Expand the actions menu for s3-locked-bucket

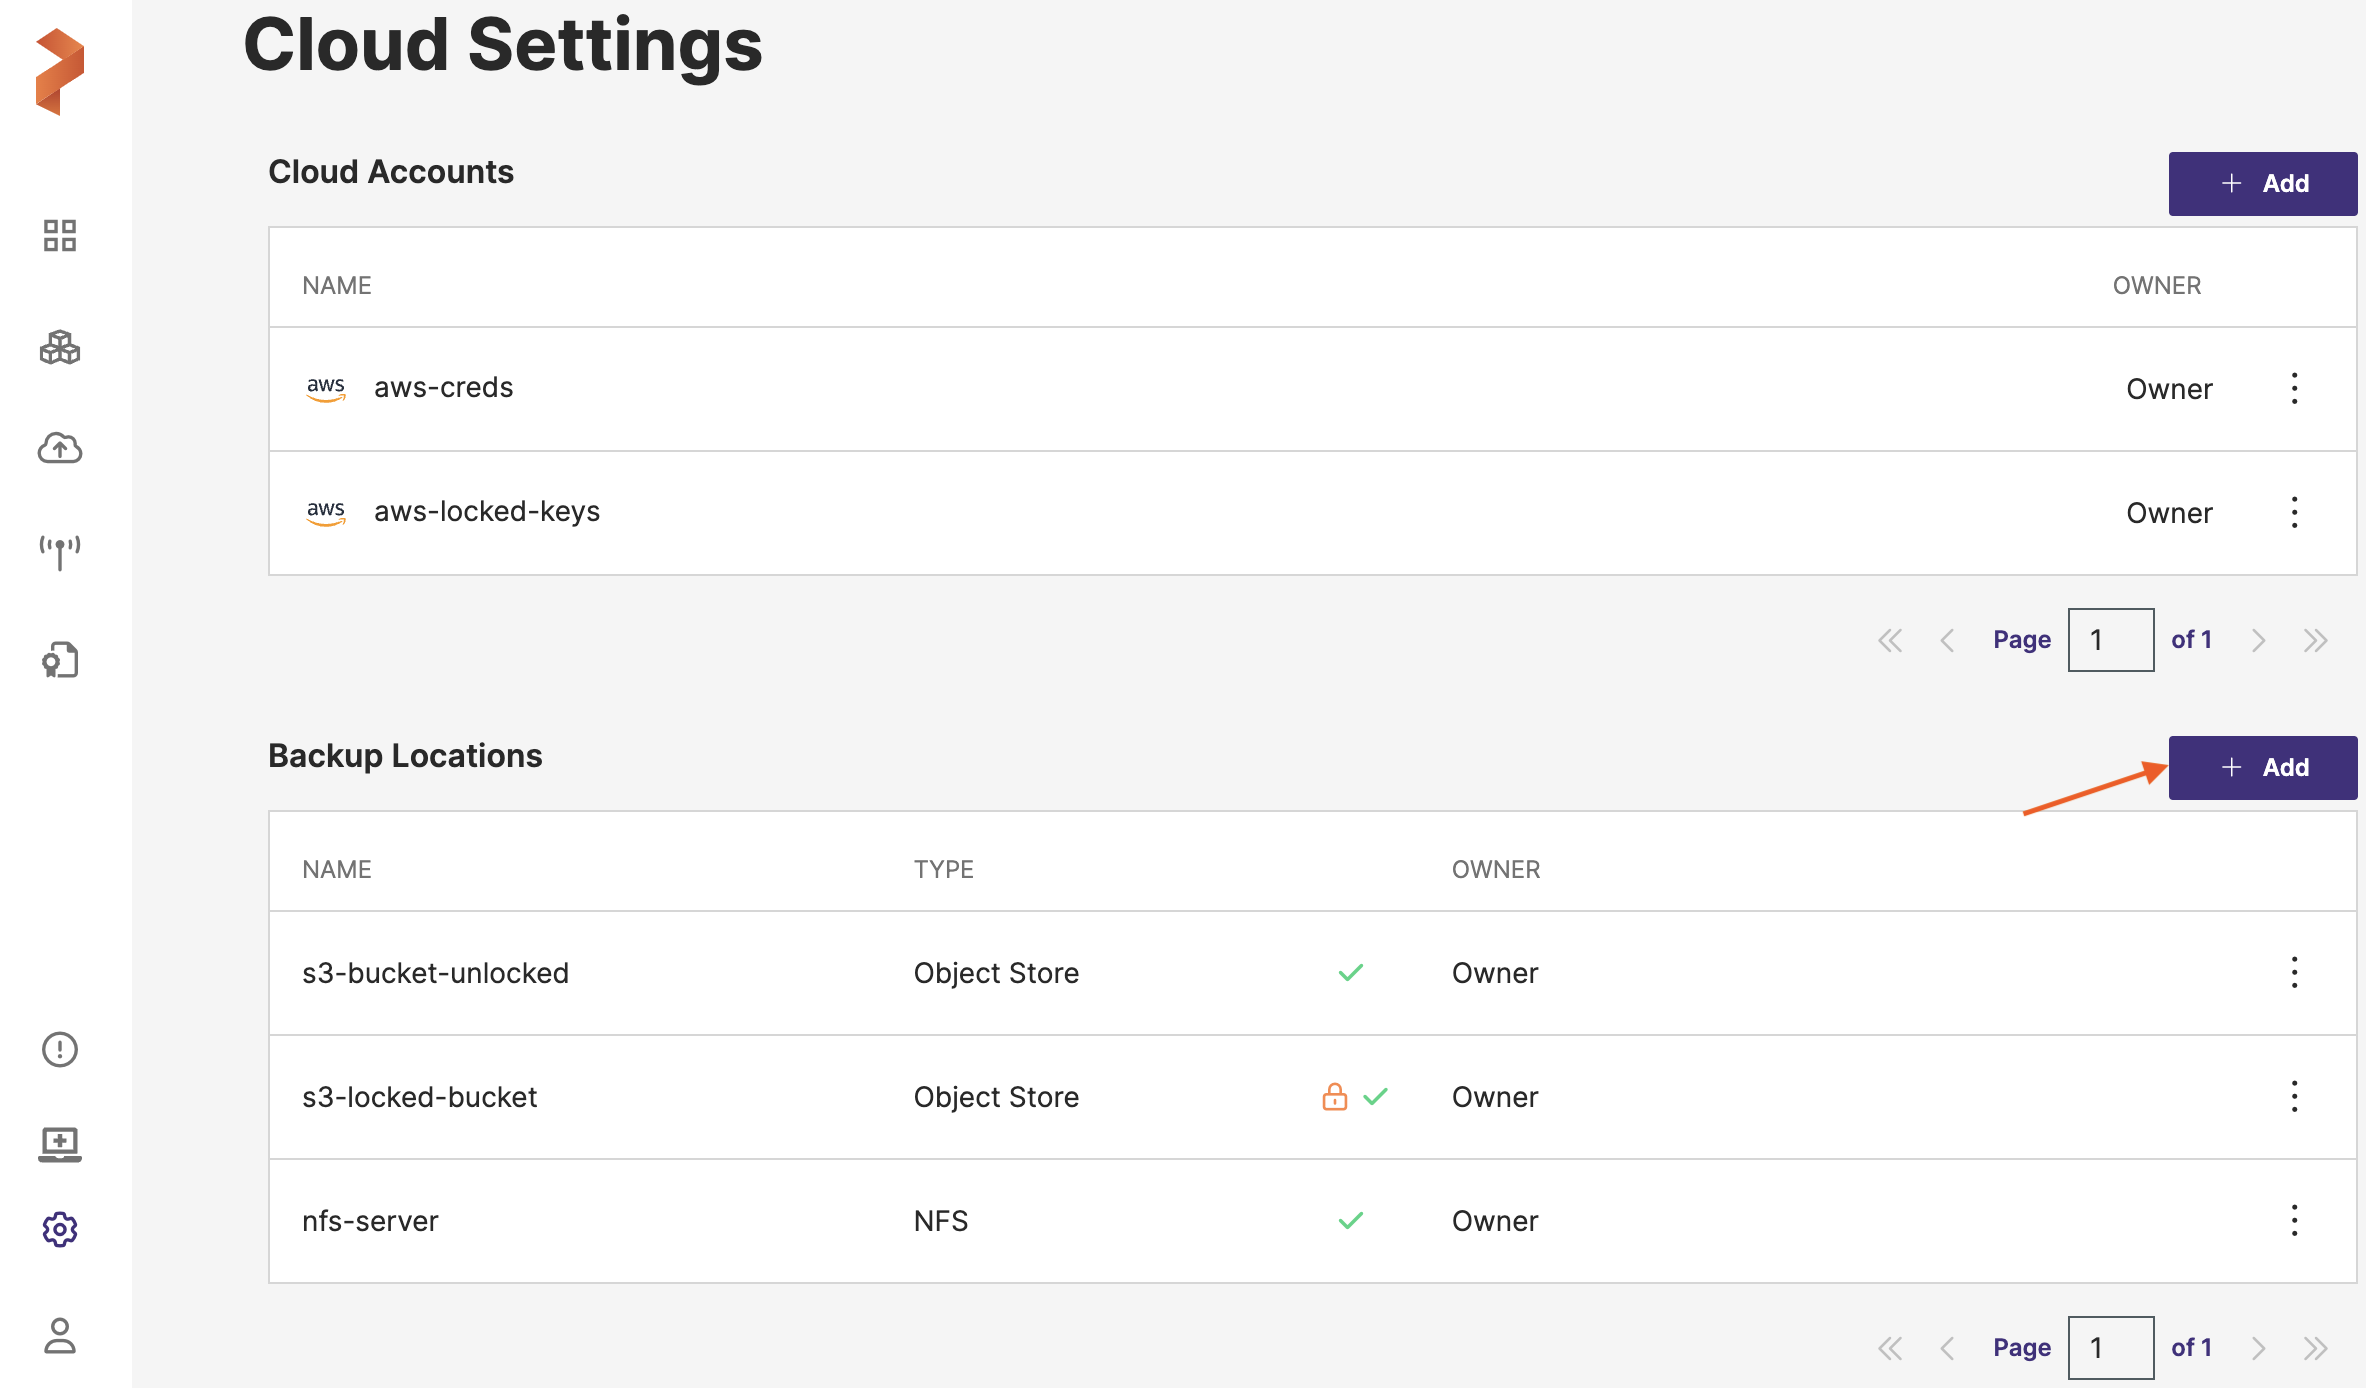coord(2294,1096)
